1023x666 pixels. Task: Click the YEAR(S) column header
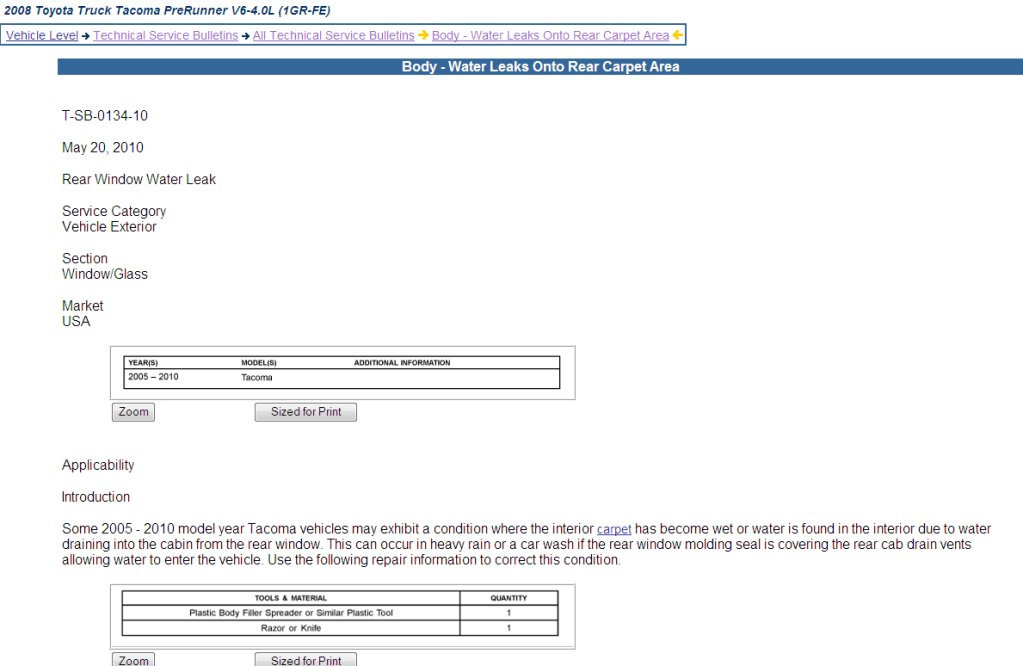click(143, 363)
